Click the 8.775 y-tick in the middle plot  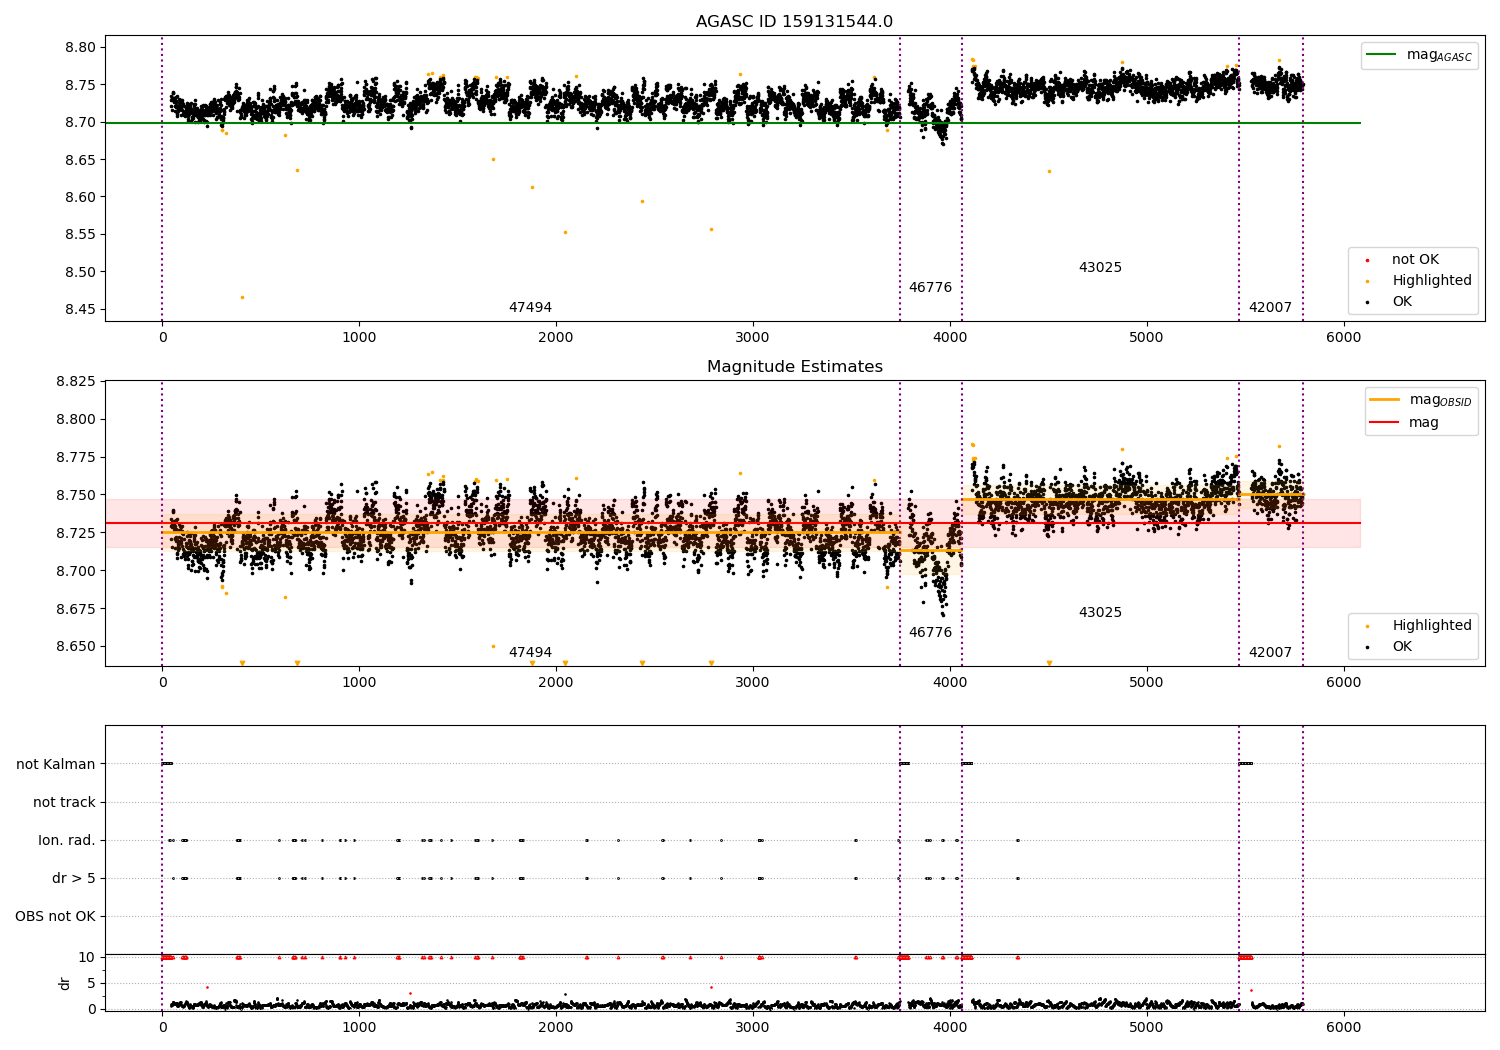pos(75,458)
